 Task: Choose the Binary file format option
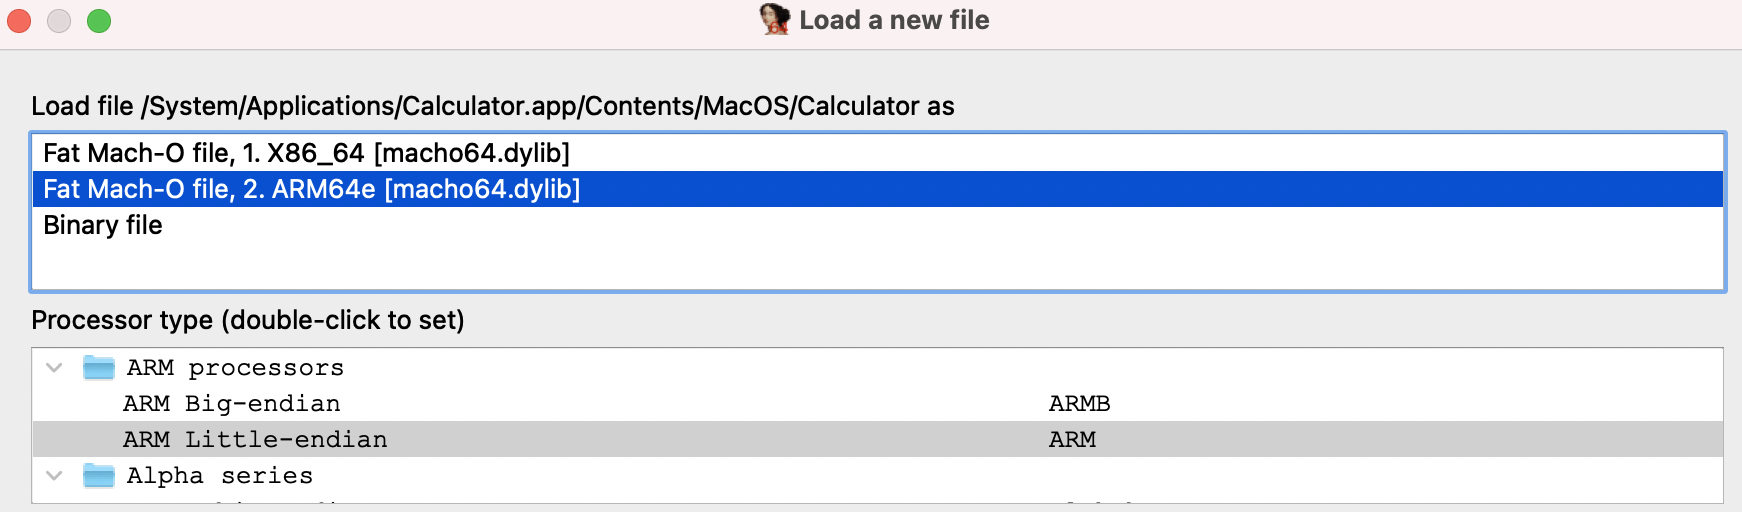[x=878, y=225]
